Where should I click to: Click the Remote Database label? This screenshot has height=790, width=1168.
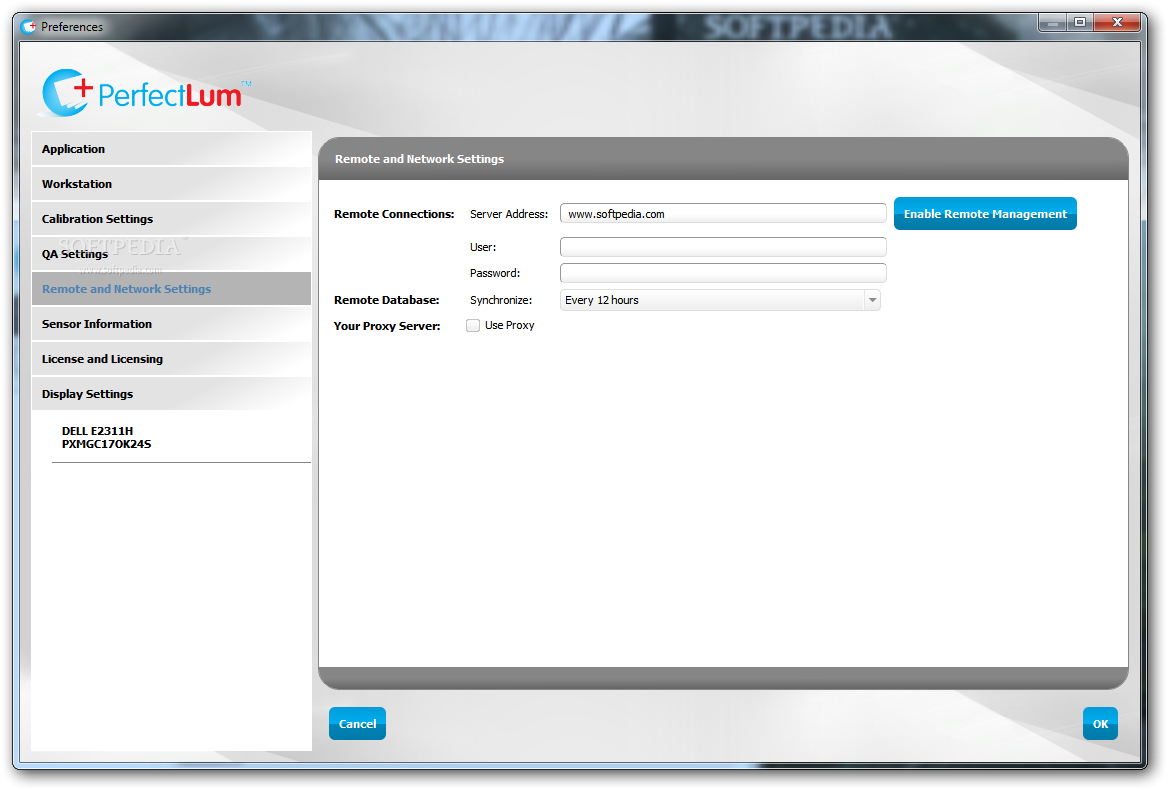click(387, 300)
